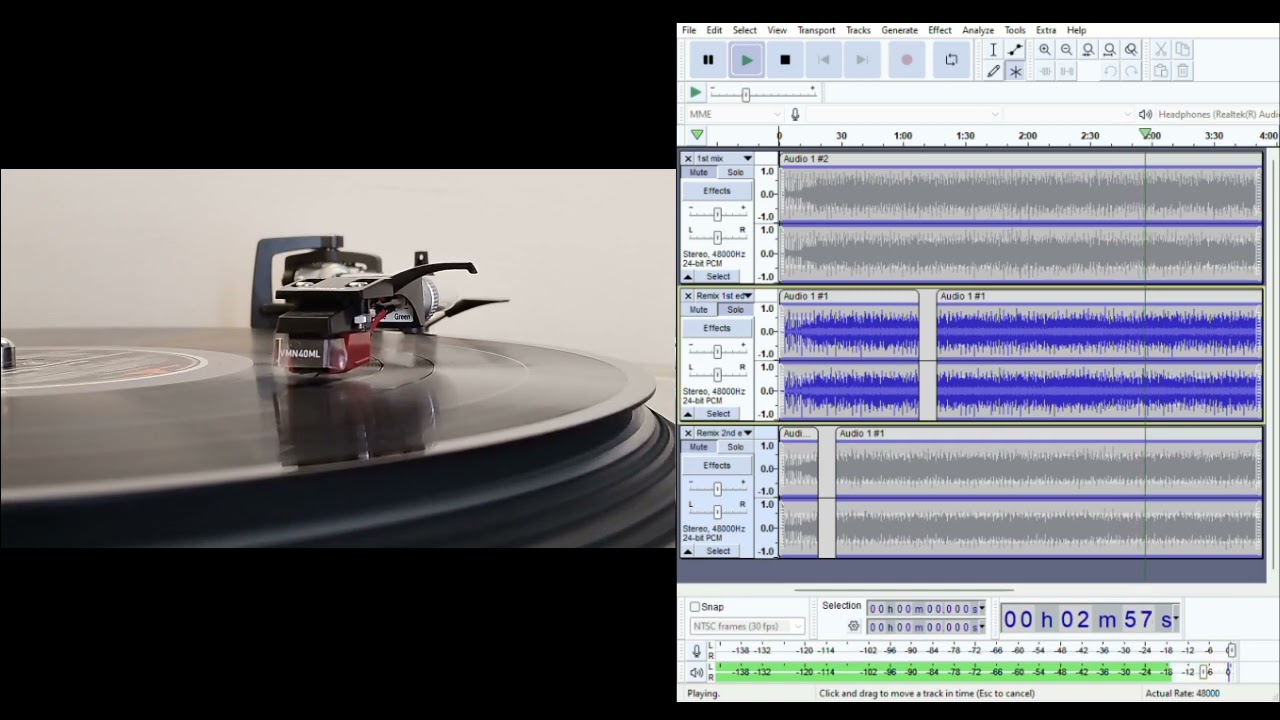
Task: Select the I-beam Selection tool
Action: coord(993,50)
